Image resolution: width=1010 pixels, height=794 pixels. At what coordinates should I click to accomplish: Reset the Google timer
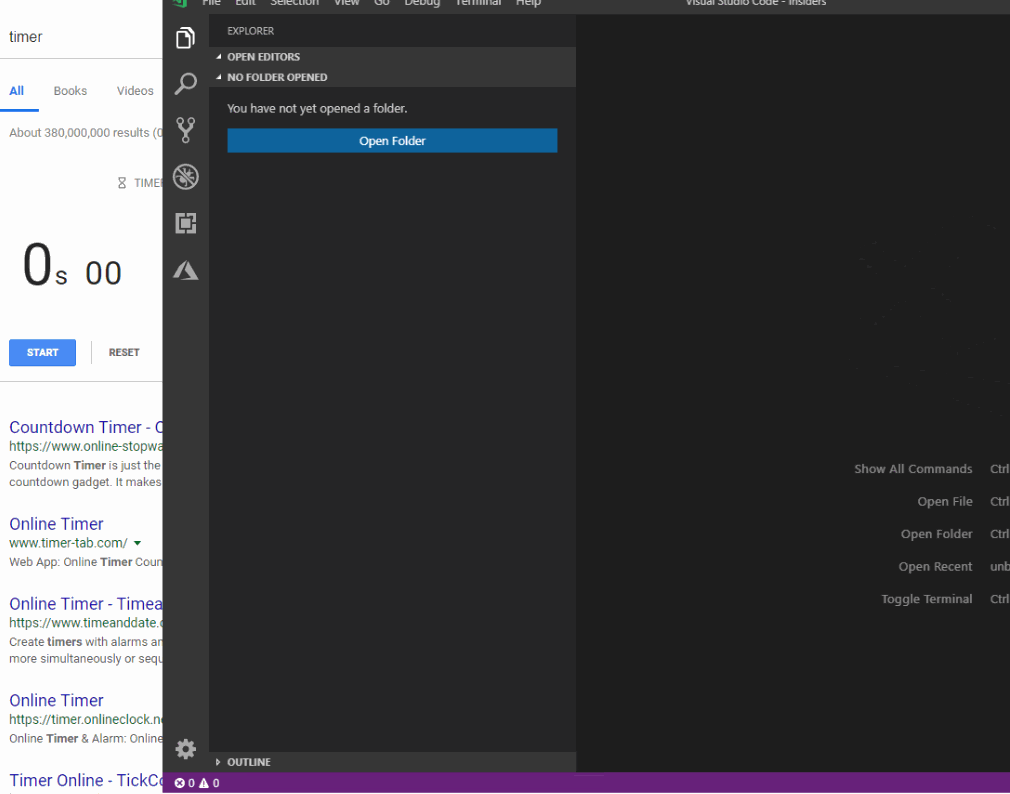(124, 352)
